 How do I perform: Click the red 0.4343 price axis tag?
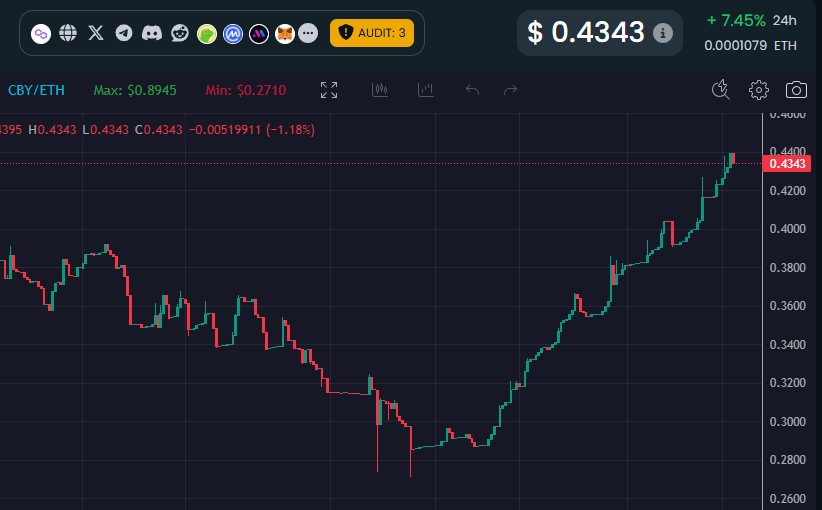tap(787, 164)
